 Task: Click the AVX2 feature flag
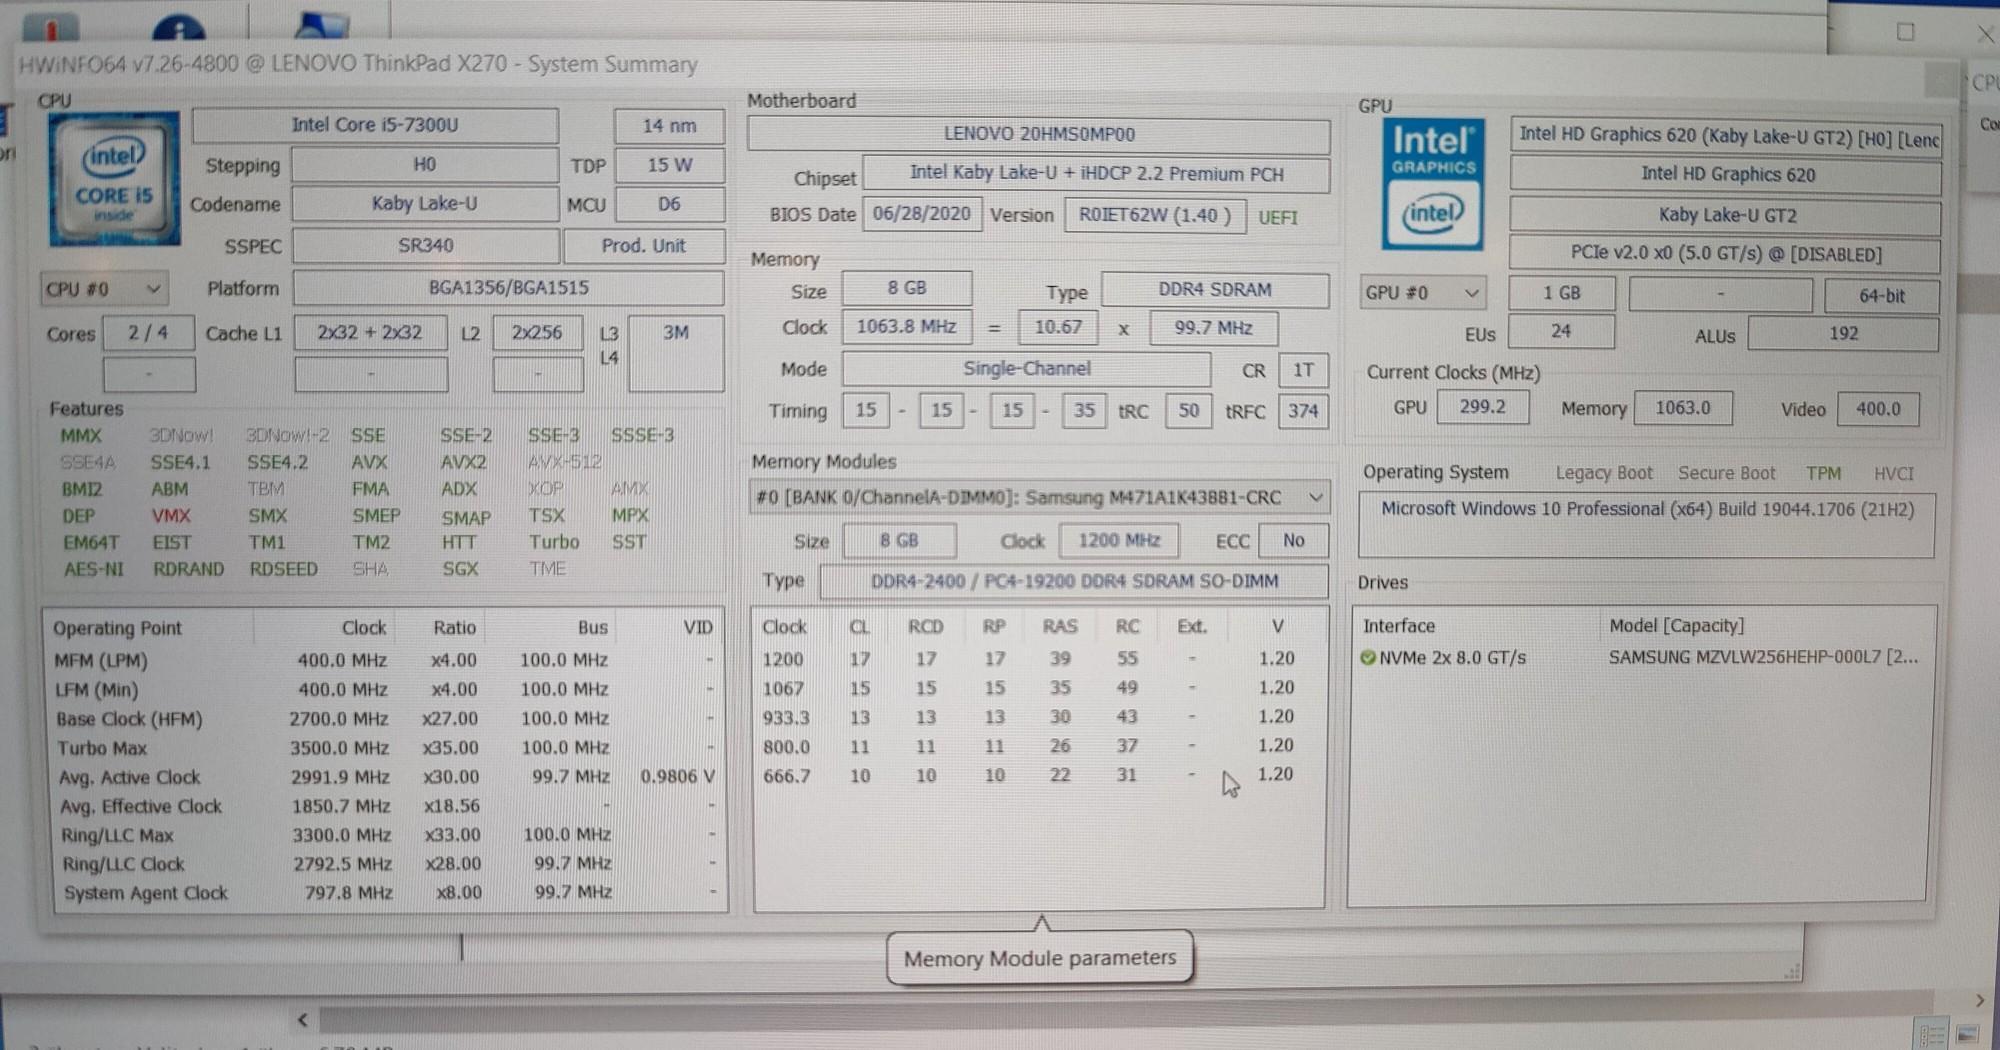click(x=463, y=462)
